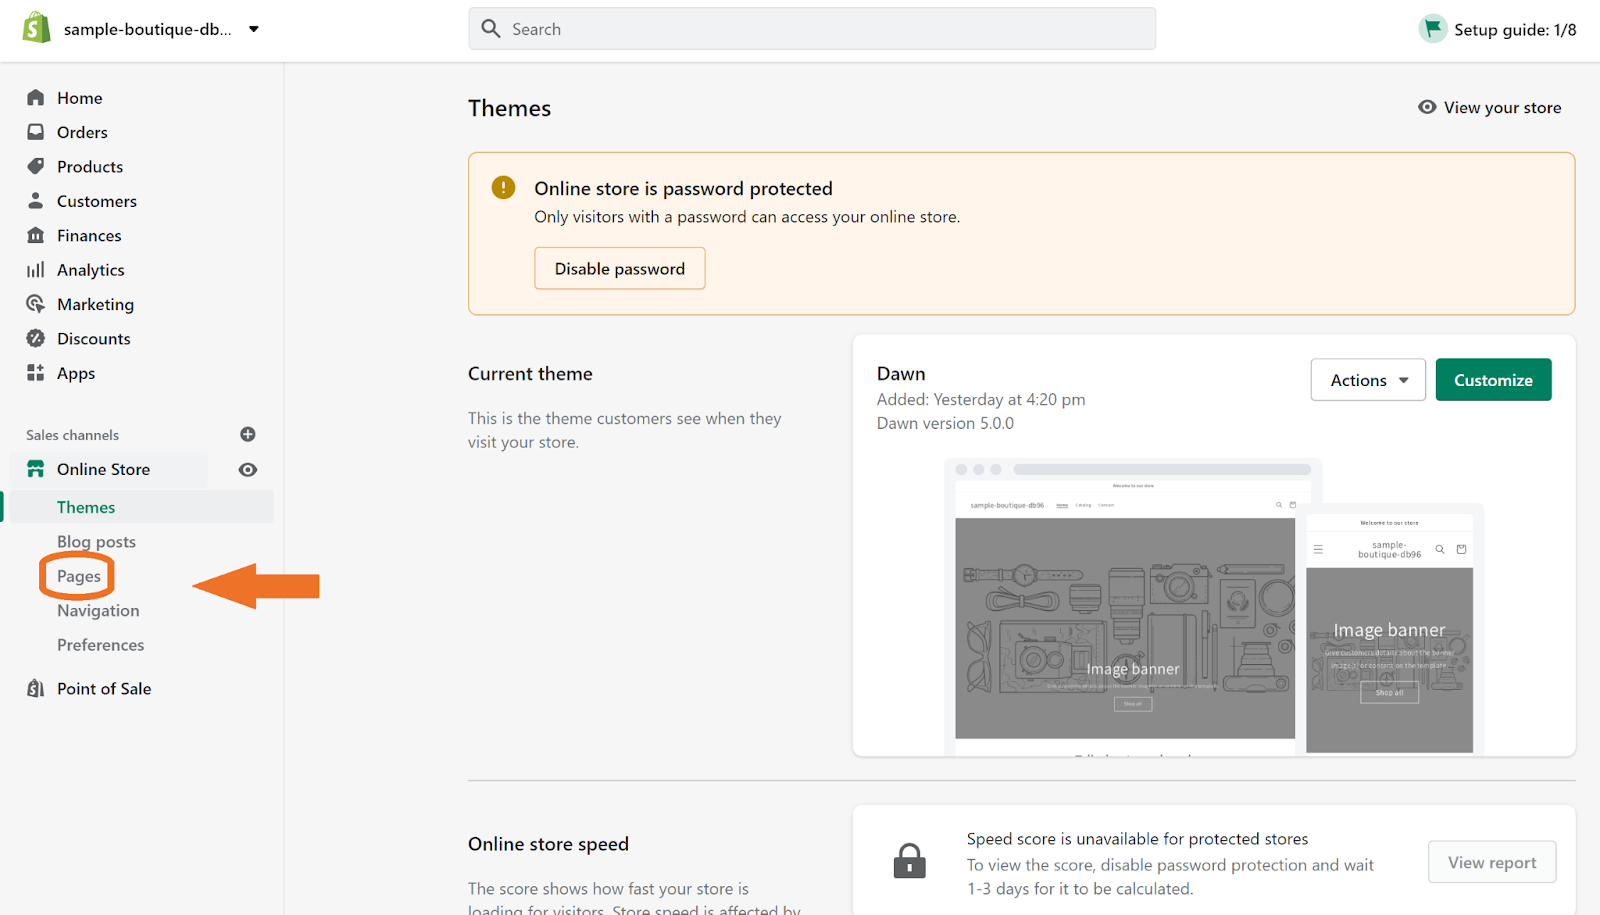The image size is (1600, 915).
Task: Click the Point of Sale bag icon
Action: (36, 688)
